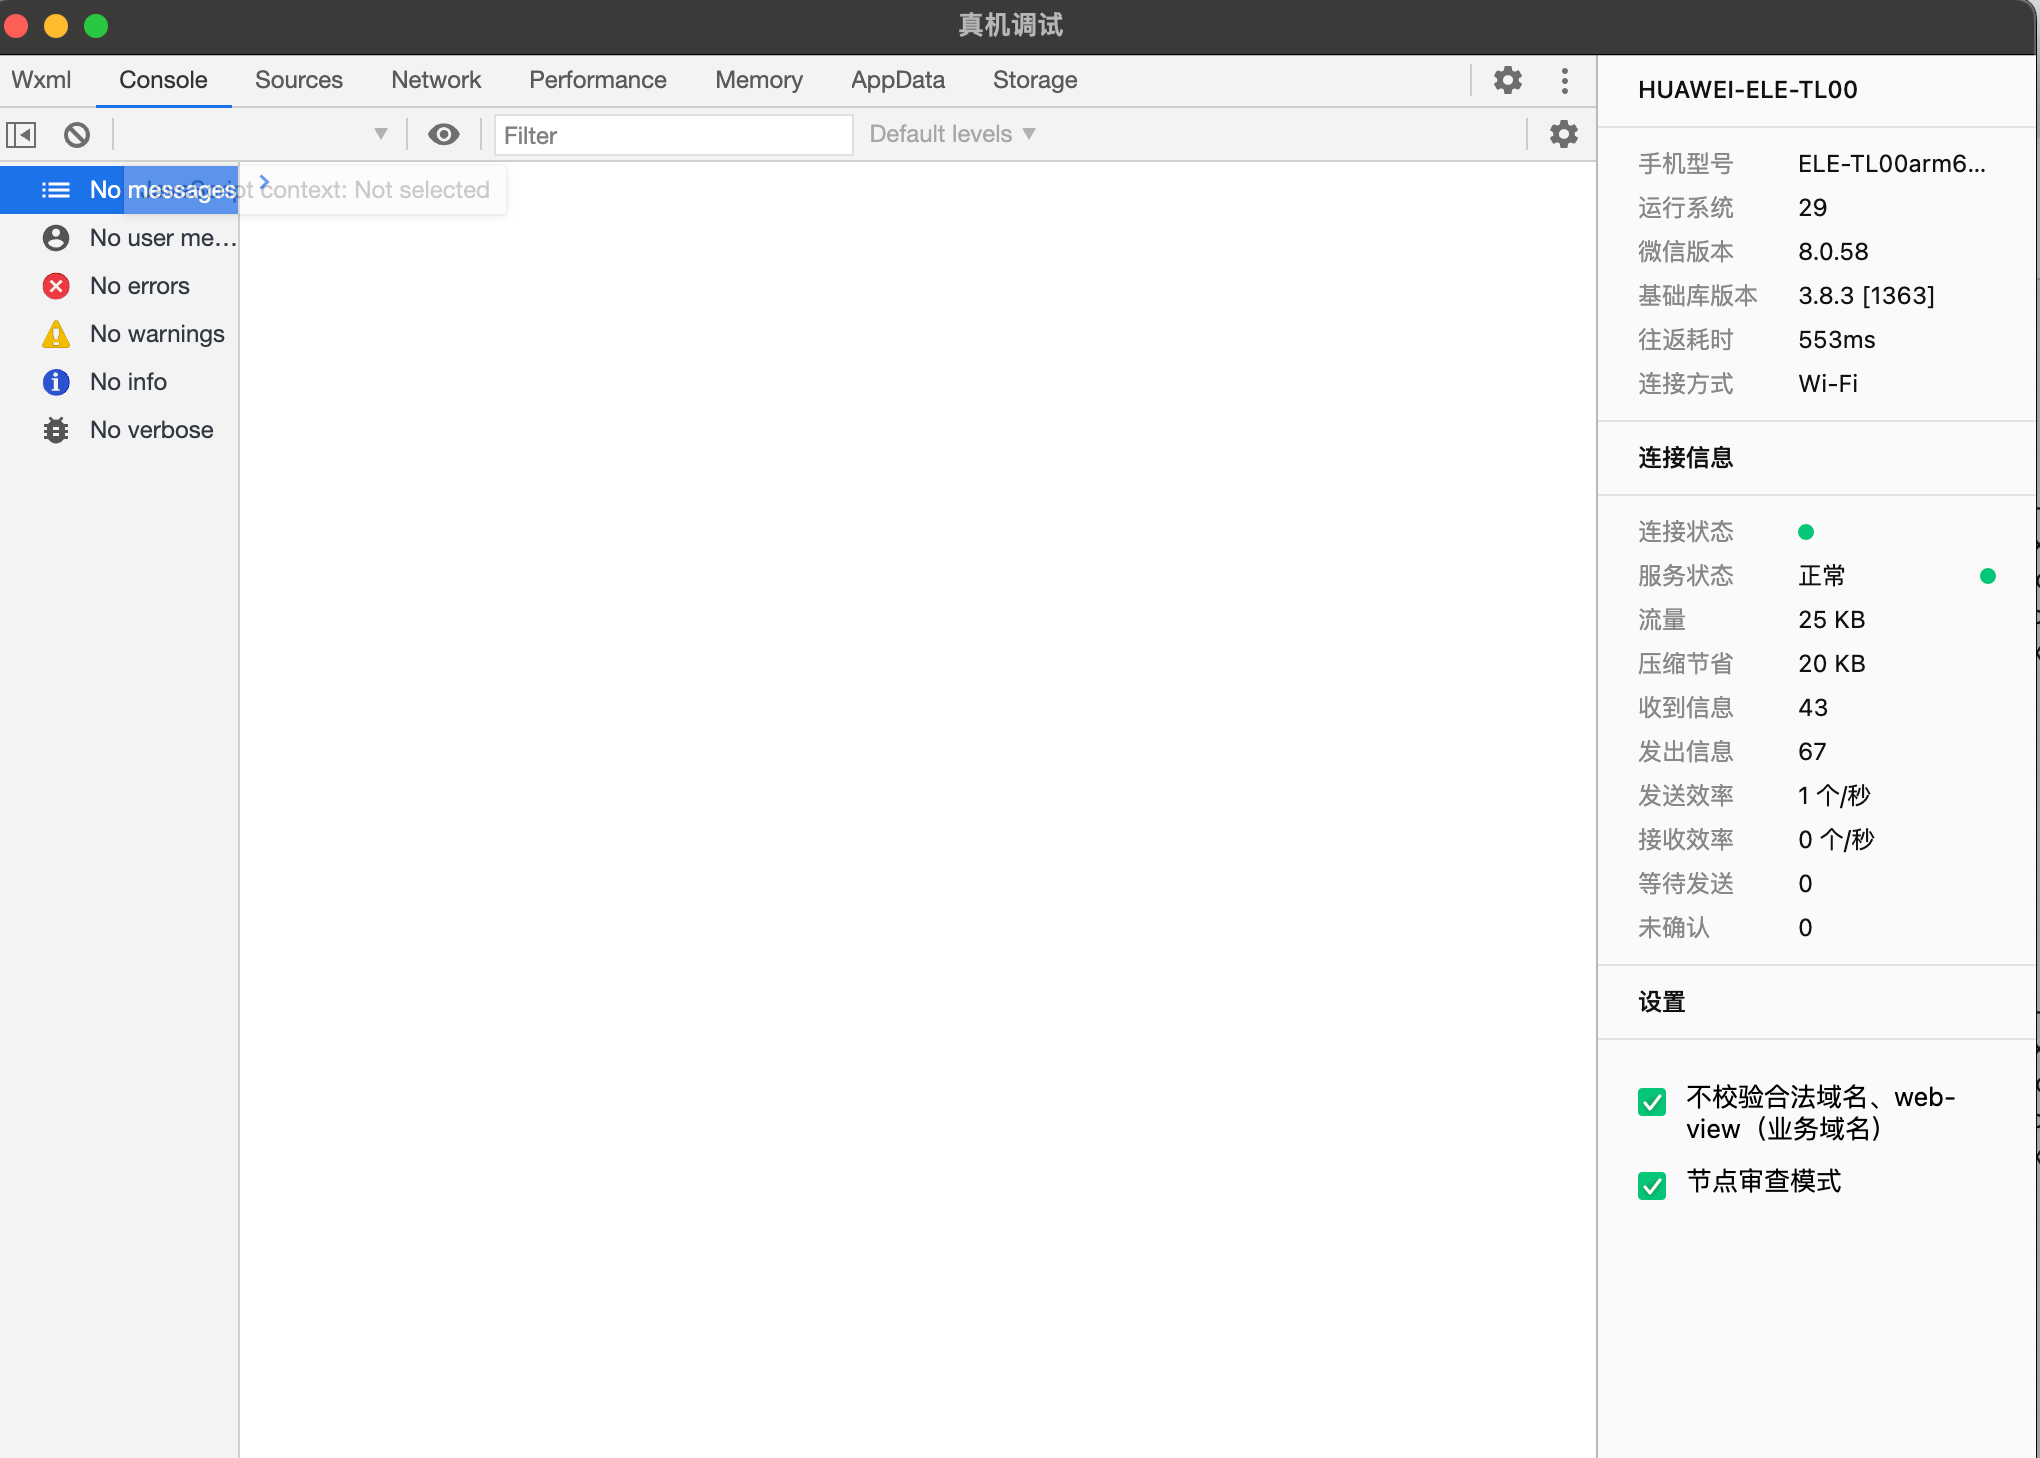
Task: Uncheck the domain validation skip checkbox
Action: 1652,1101
